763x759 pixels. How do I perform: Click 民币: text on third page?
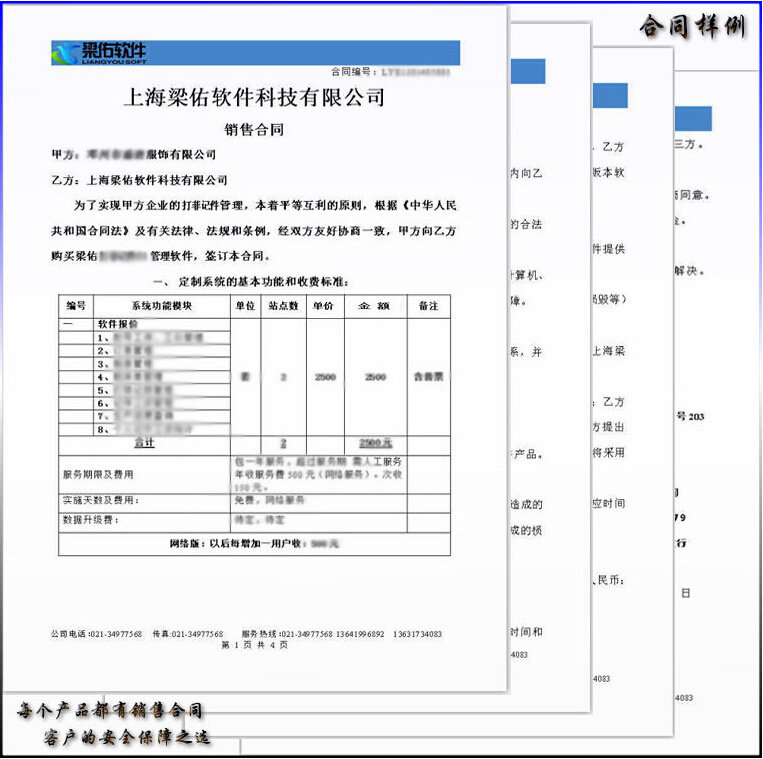(x=609, y=580)
